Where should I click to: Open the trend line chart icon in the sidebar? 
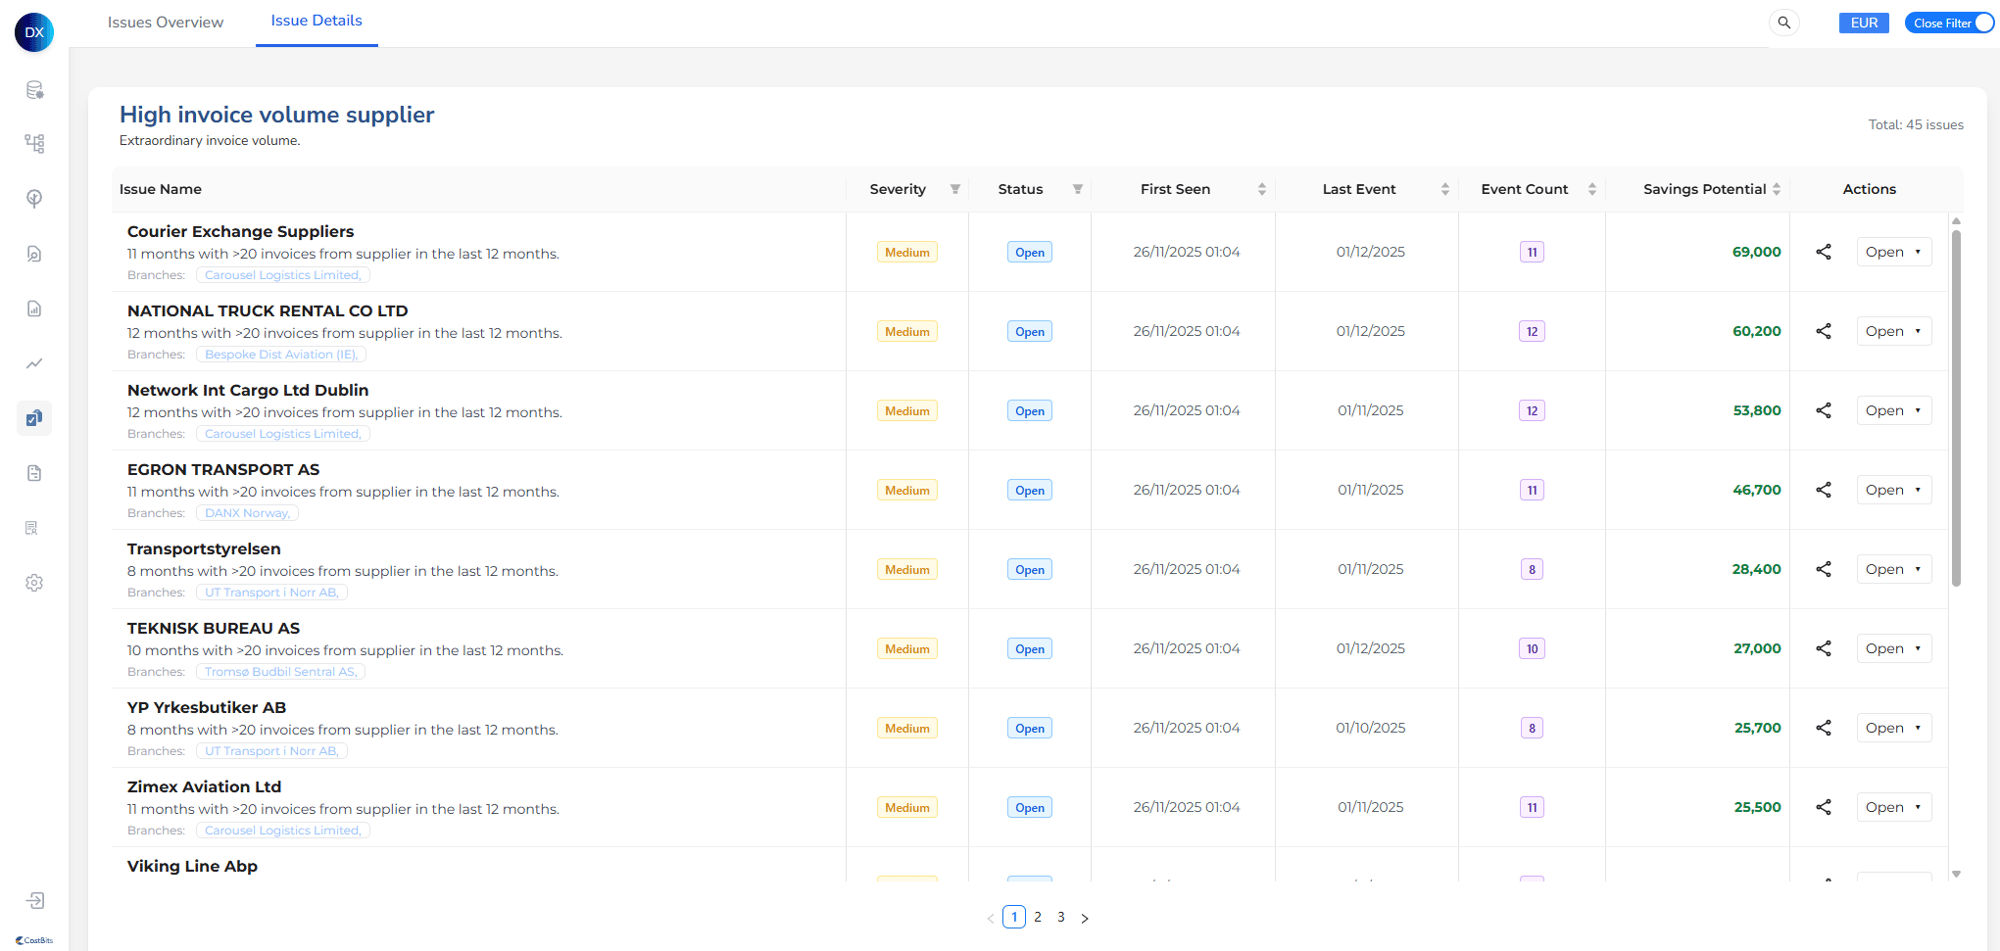point(35,363)
